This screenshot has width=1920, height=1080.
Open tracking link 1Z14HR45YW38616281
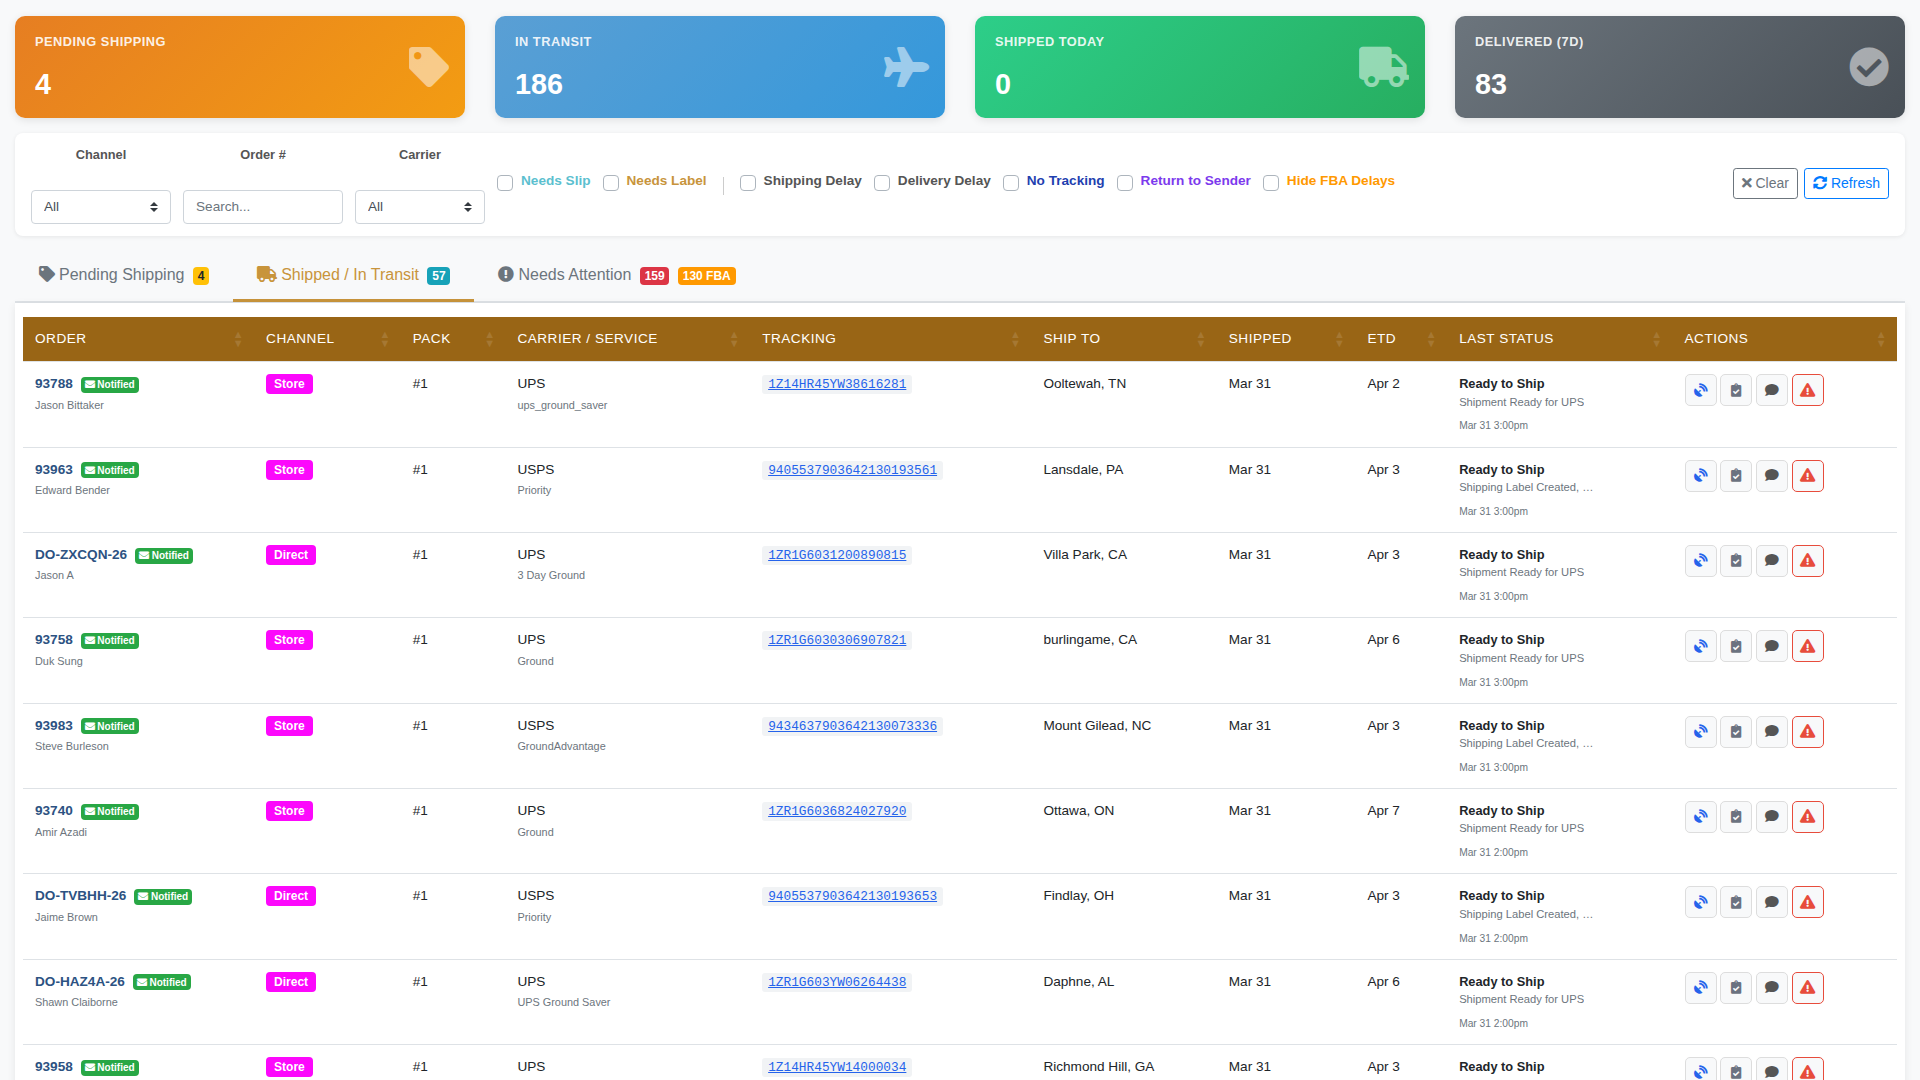click(x=836, y=383)
